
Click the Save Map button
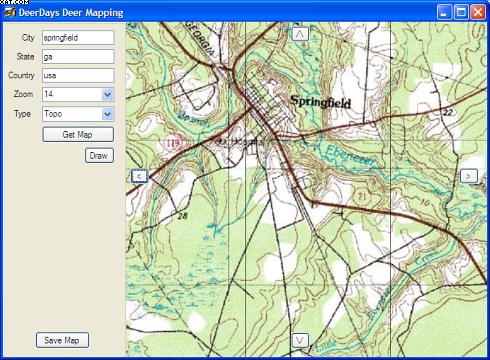62,340
